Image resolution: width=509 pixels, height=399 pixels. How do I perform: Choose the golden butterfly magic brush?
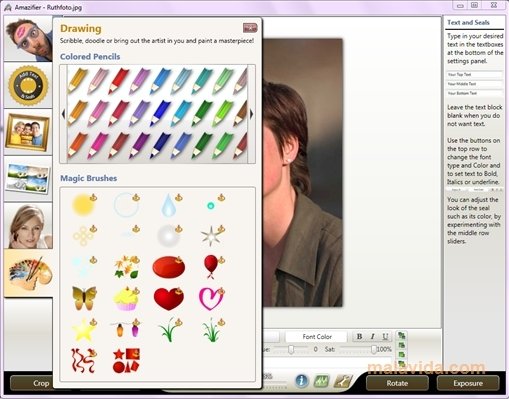tap(84, 298)
